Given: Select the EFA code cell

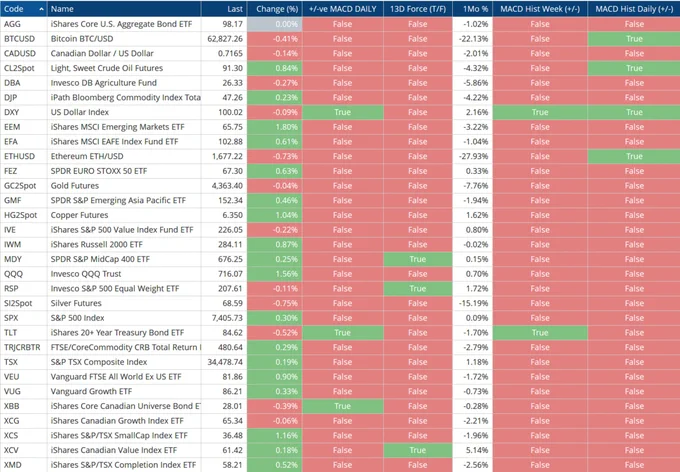Looking at the screenshot, I should coord(24,141).
